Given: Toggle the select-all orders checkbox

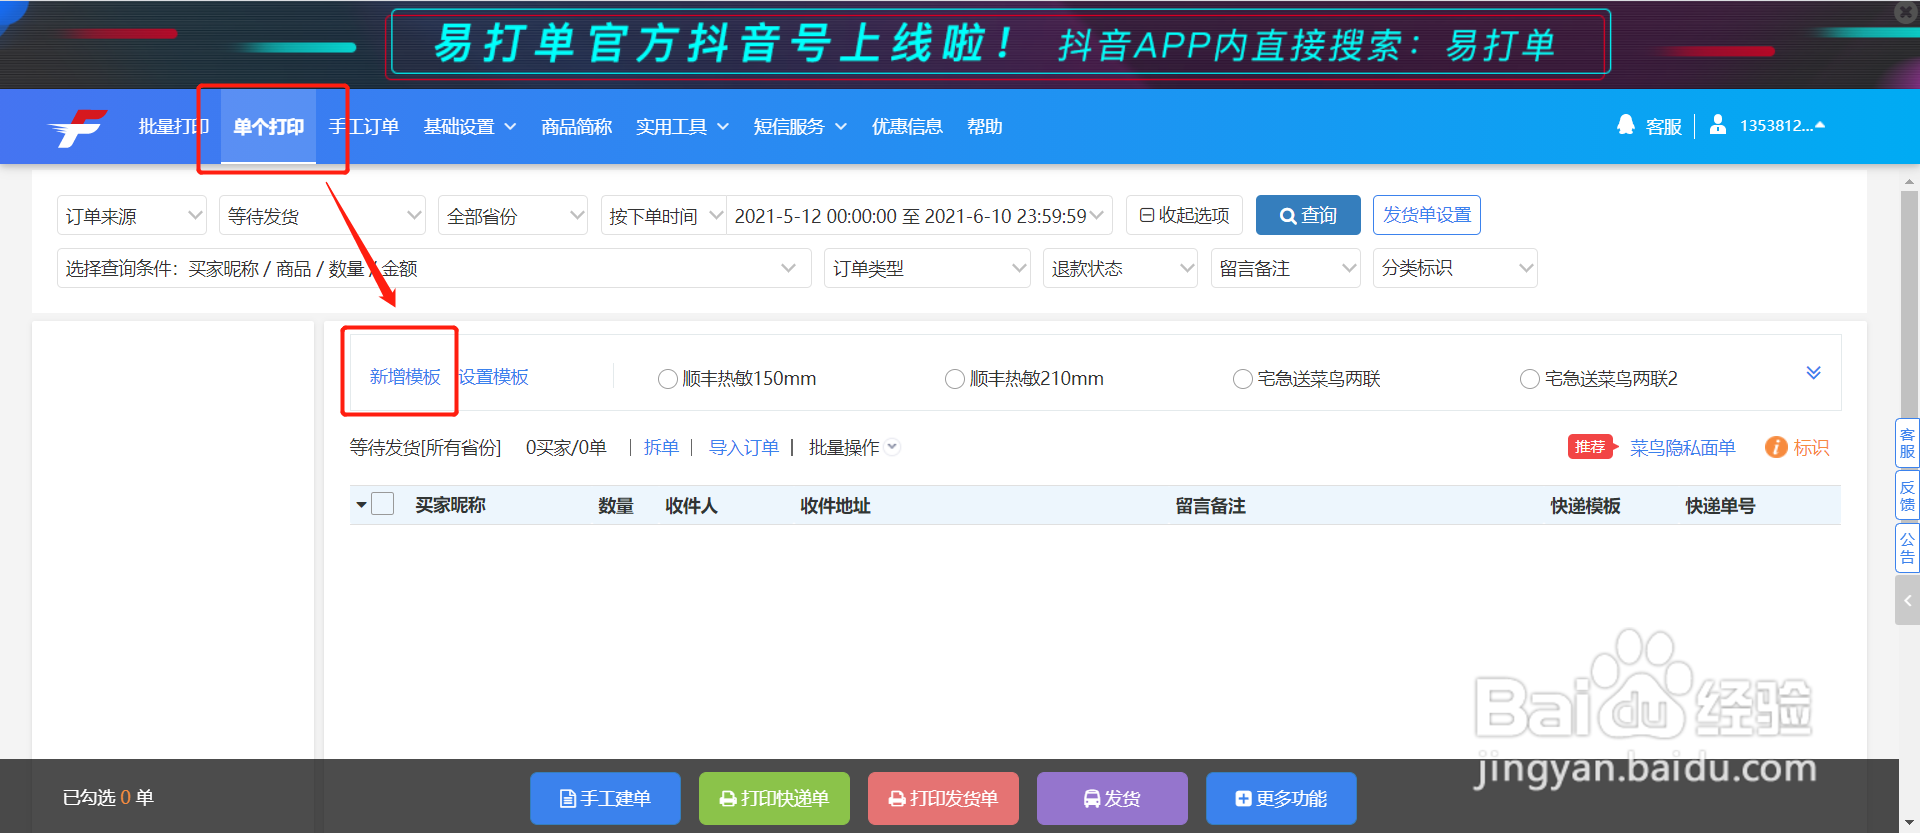Looking at the screenshot, I should pos(383,504).
